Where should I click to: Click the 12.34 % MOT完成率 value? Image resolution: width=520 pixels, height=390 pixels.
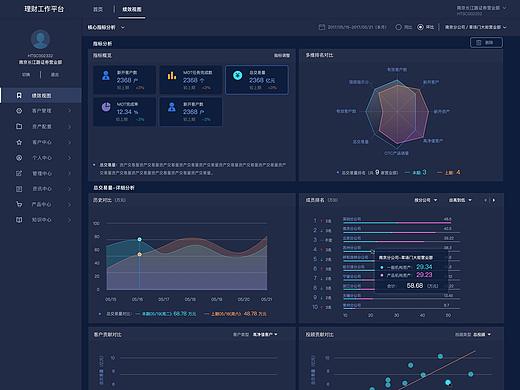(x=127, y=112)
